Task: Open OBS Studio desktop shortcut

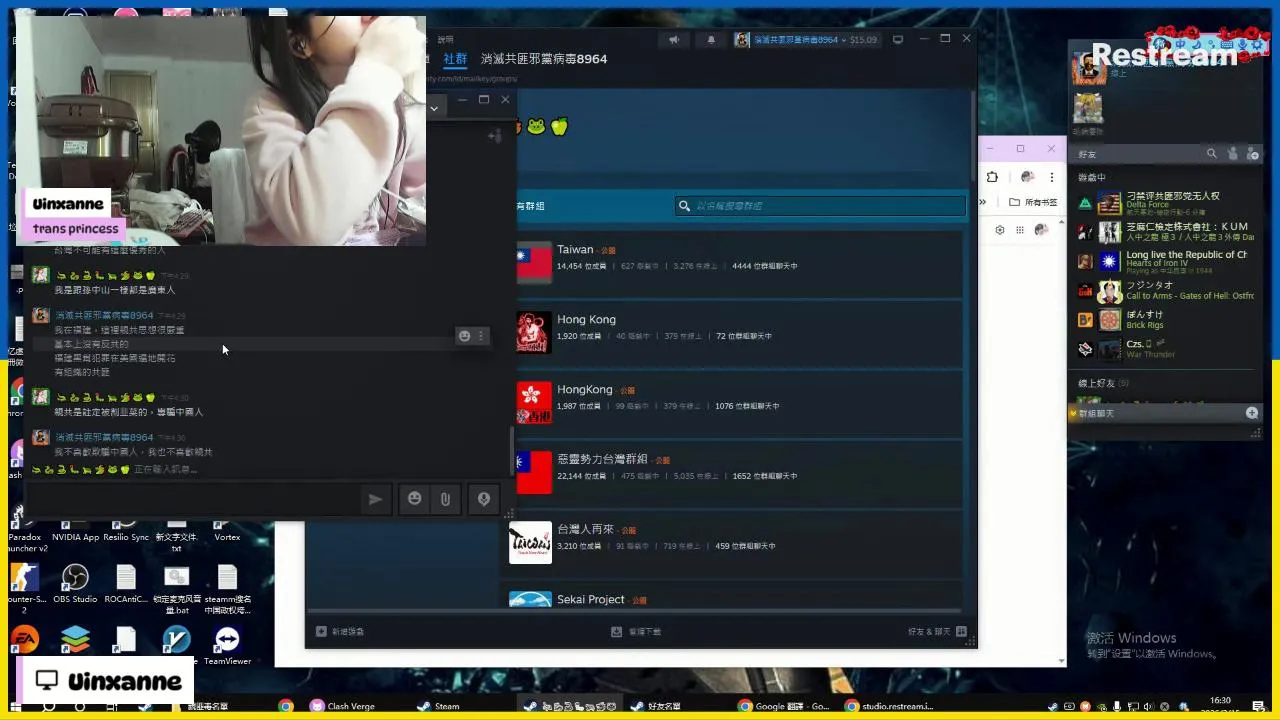Action: pos(75,585)
